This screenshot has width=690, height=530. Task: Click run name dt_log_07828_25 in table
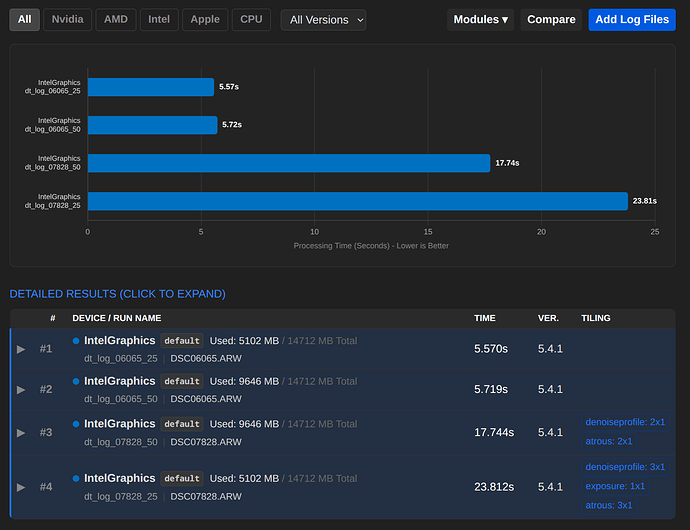click(x=121, y=497)
